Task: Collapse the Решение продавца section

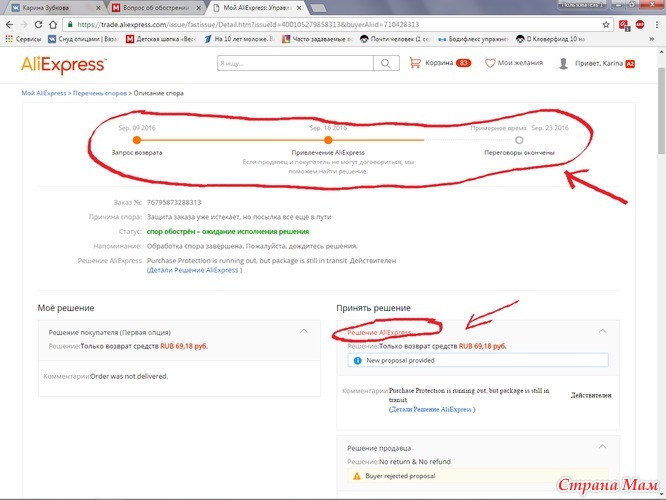Action: [602, 446]
